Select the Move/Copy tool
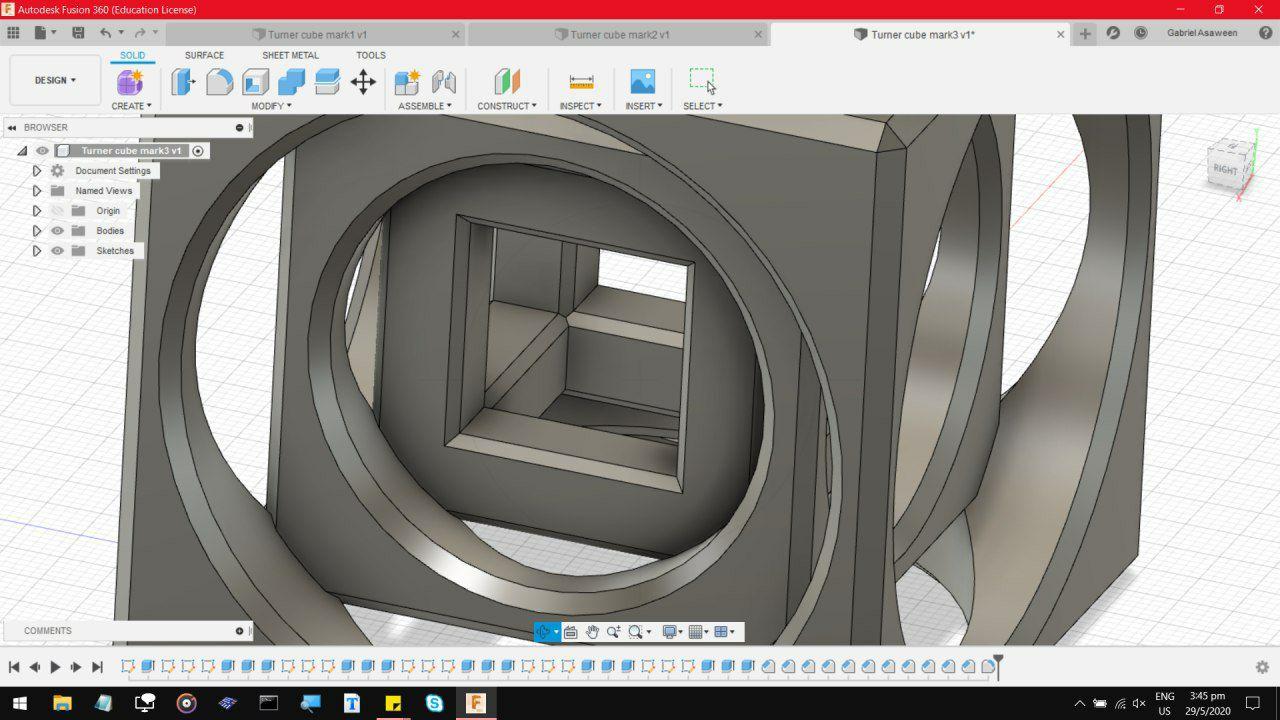This screenshot has width=1280, height=720. [x=363, y=82]
